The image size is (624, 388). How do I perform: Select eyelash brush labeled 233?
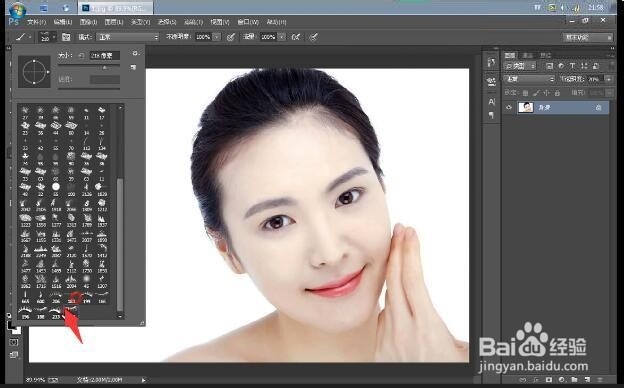click(x=56, y=313)
